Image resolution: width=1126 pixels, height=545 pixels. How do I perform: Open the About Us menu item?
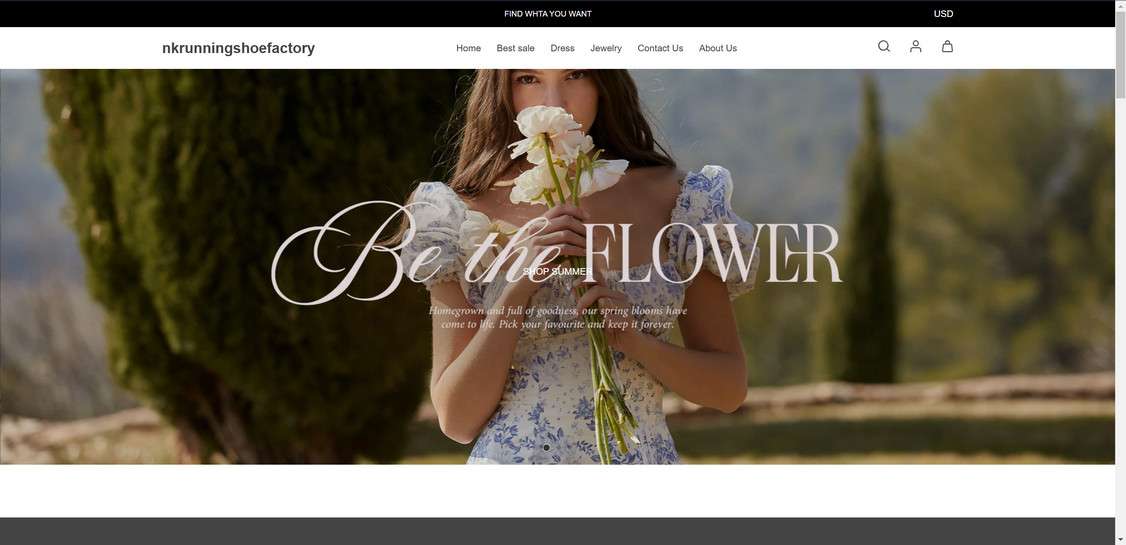(717, 48)
